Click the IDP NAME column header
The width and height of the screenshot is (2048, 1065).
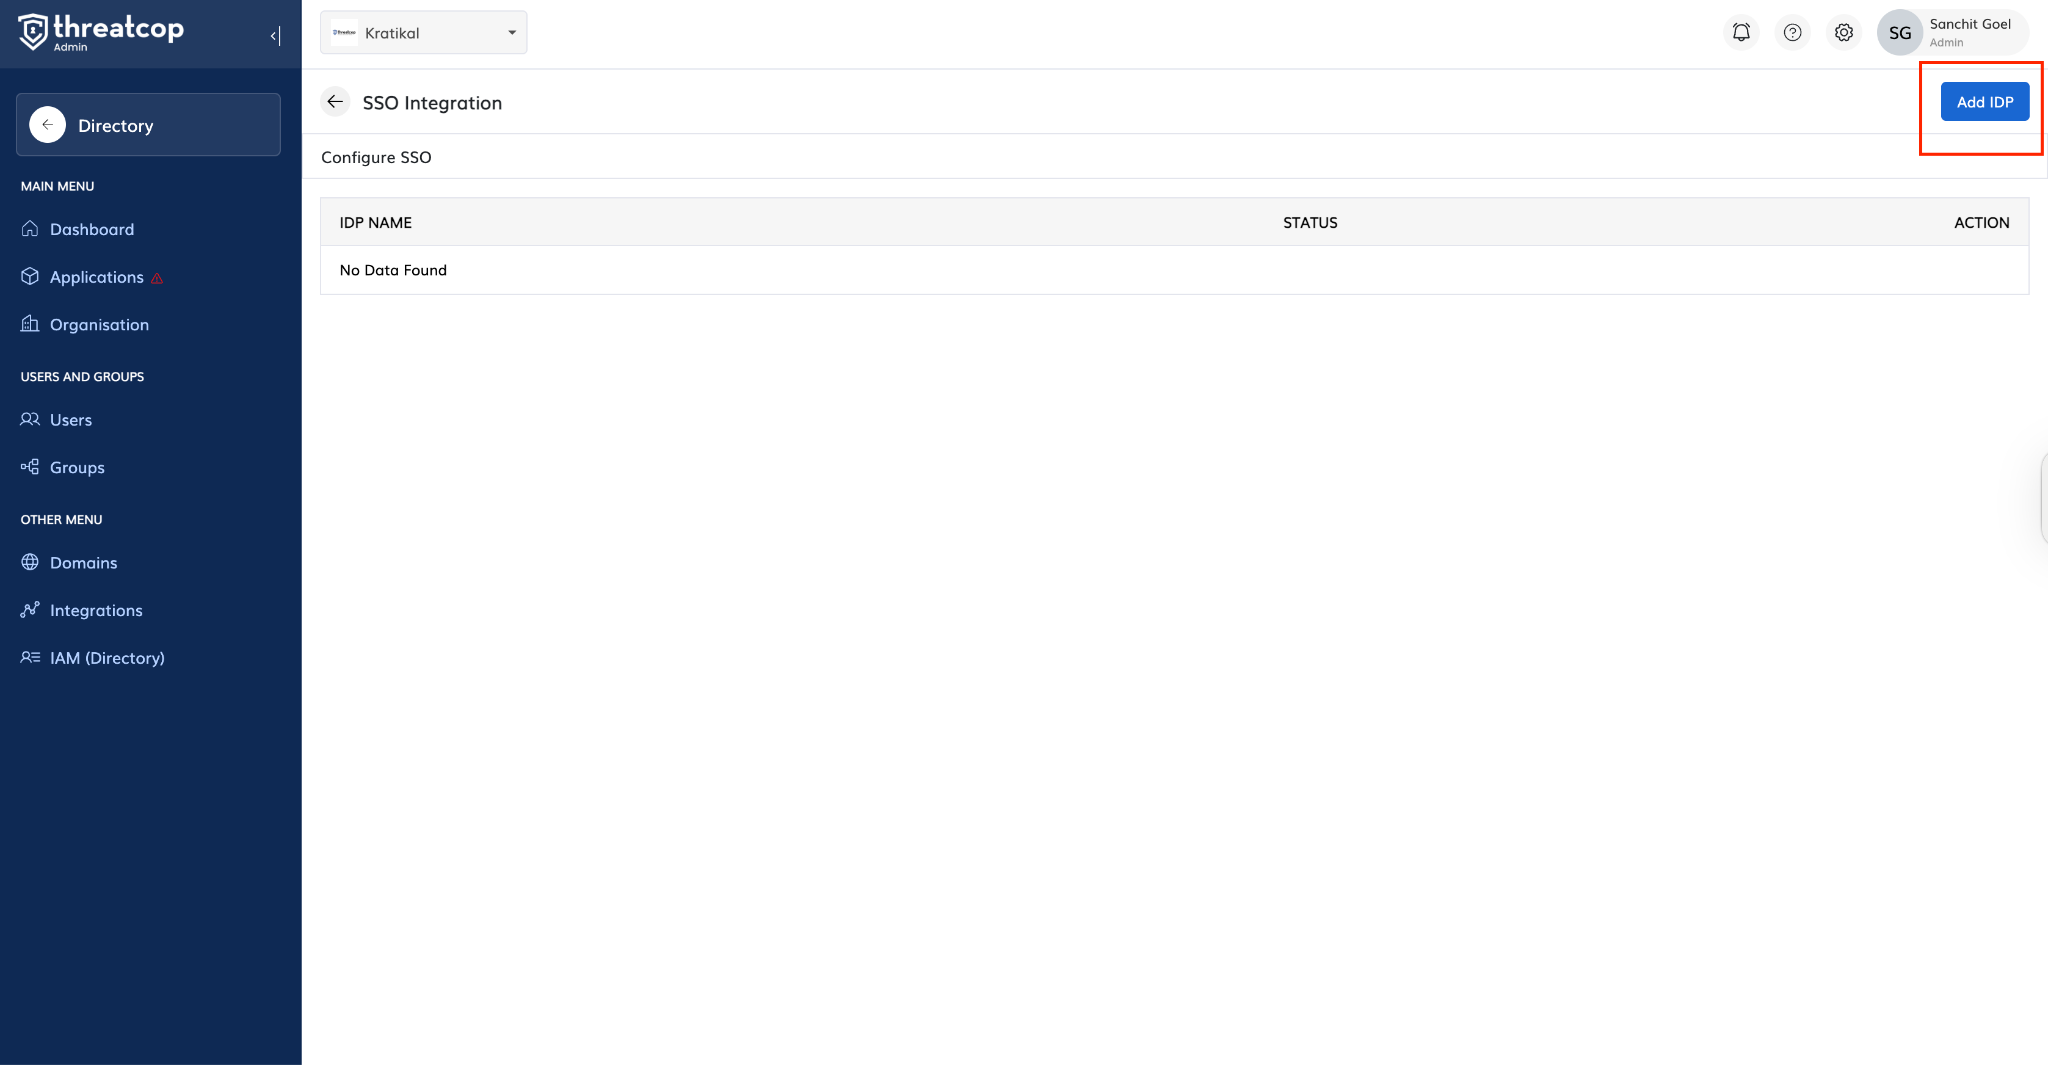[376, 223]
